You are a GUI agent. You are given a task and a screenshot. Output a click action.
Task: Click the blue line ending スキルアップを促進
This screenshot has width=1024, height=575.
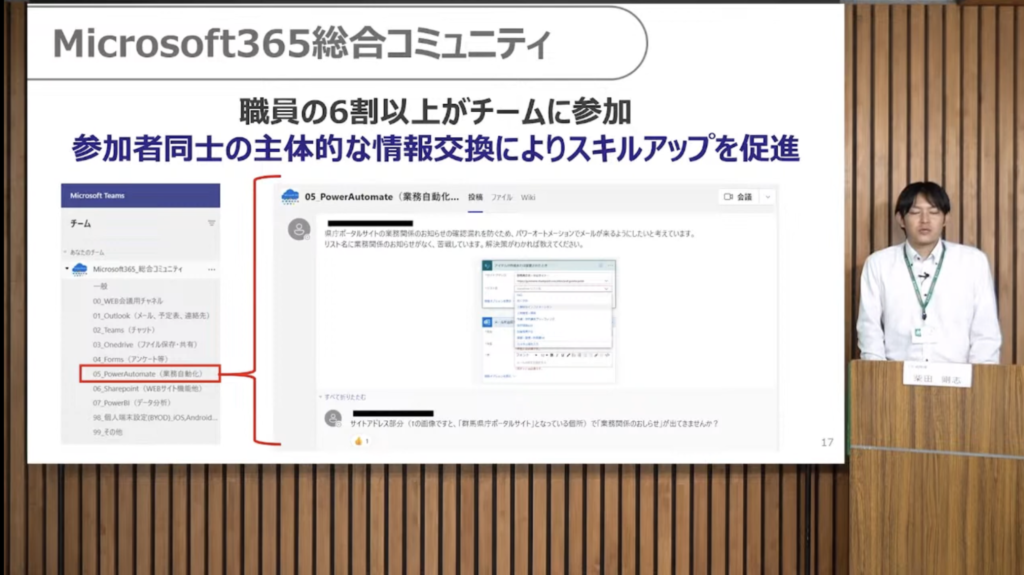(435, 148)
